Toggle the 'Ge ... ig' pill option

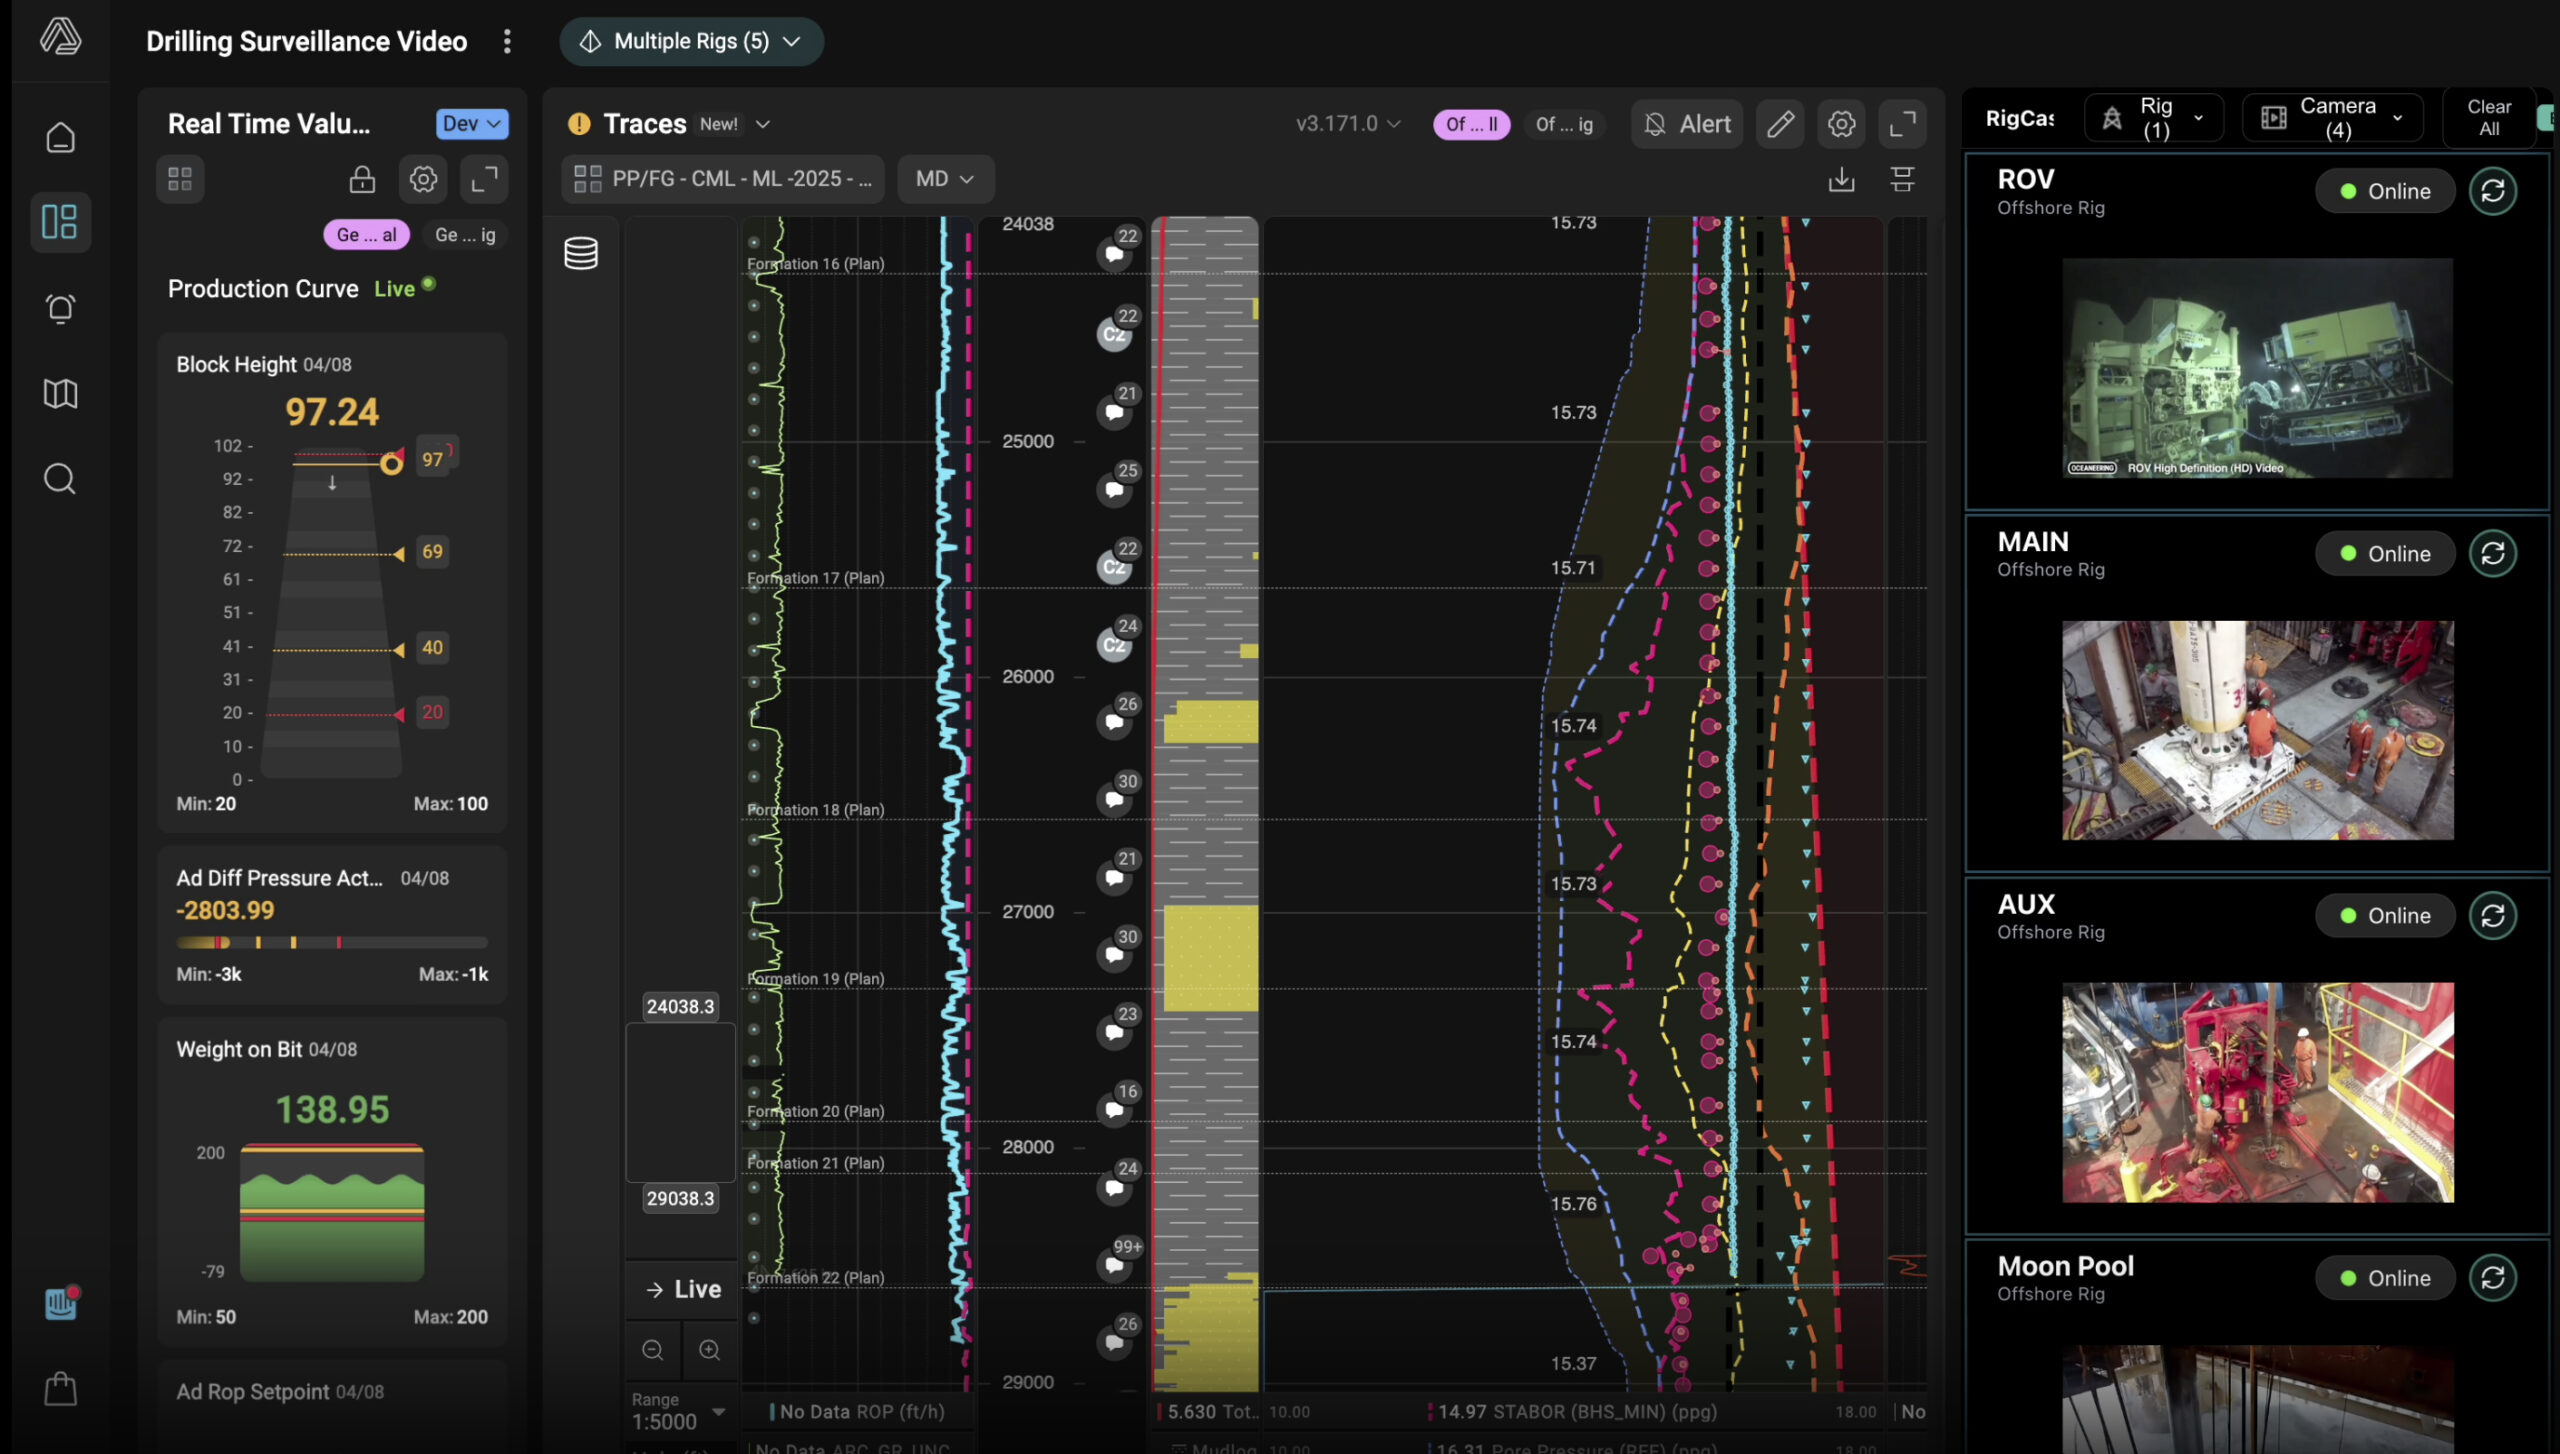coord(465,235)
